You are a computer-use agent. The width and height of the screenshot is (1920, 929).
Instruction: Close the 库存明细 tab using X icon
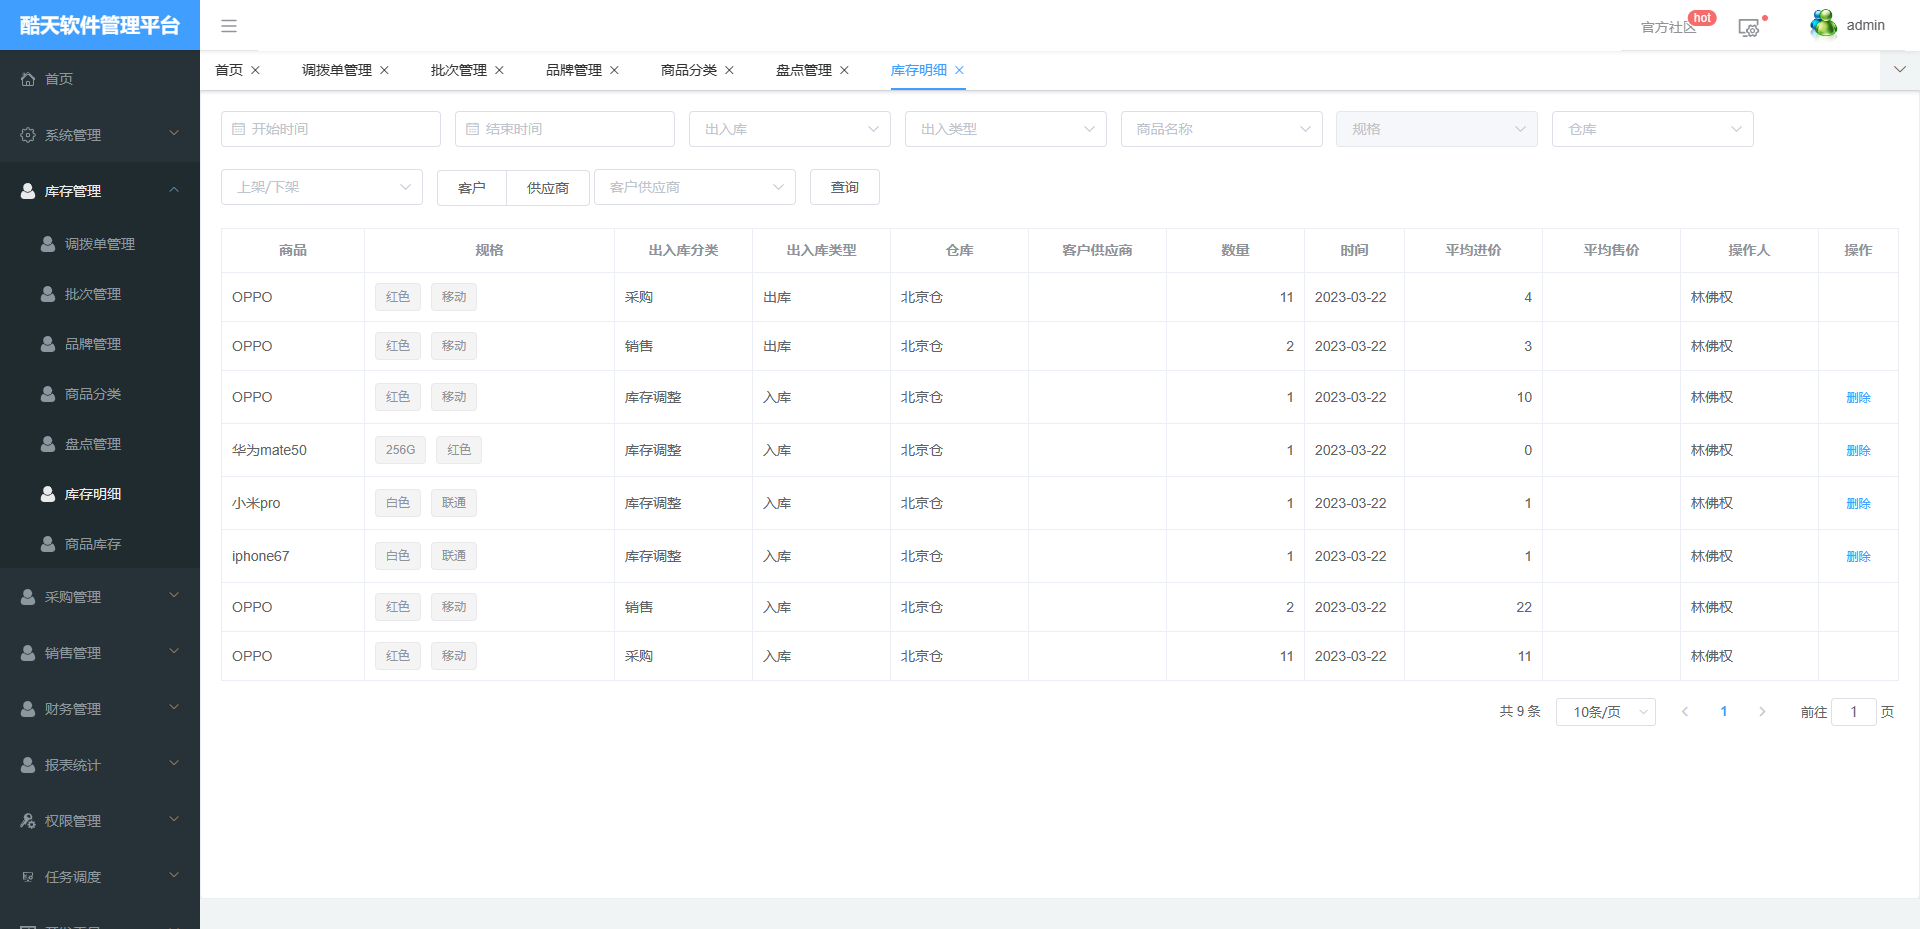click(959, 70)
